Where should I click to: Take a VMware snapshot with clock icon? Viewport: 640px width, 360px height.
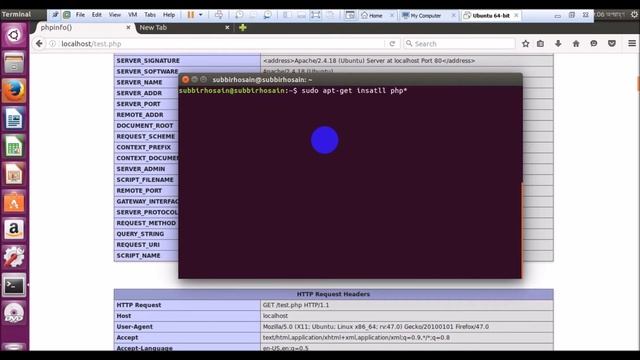click(239, 15)
